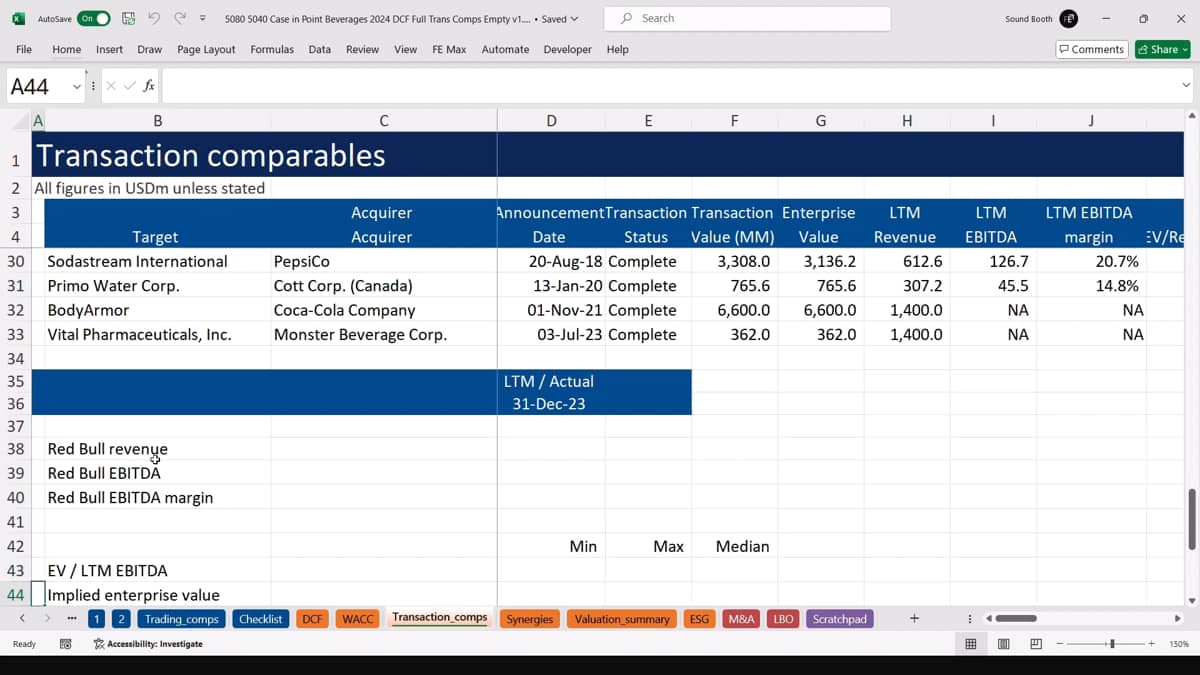The height and width of the screenshot is (675, 1200).
Task: Click the Excel app logo icon
Action: coord(18,19)
